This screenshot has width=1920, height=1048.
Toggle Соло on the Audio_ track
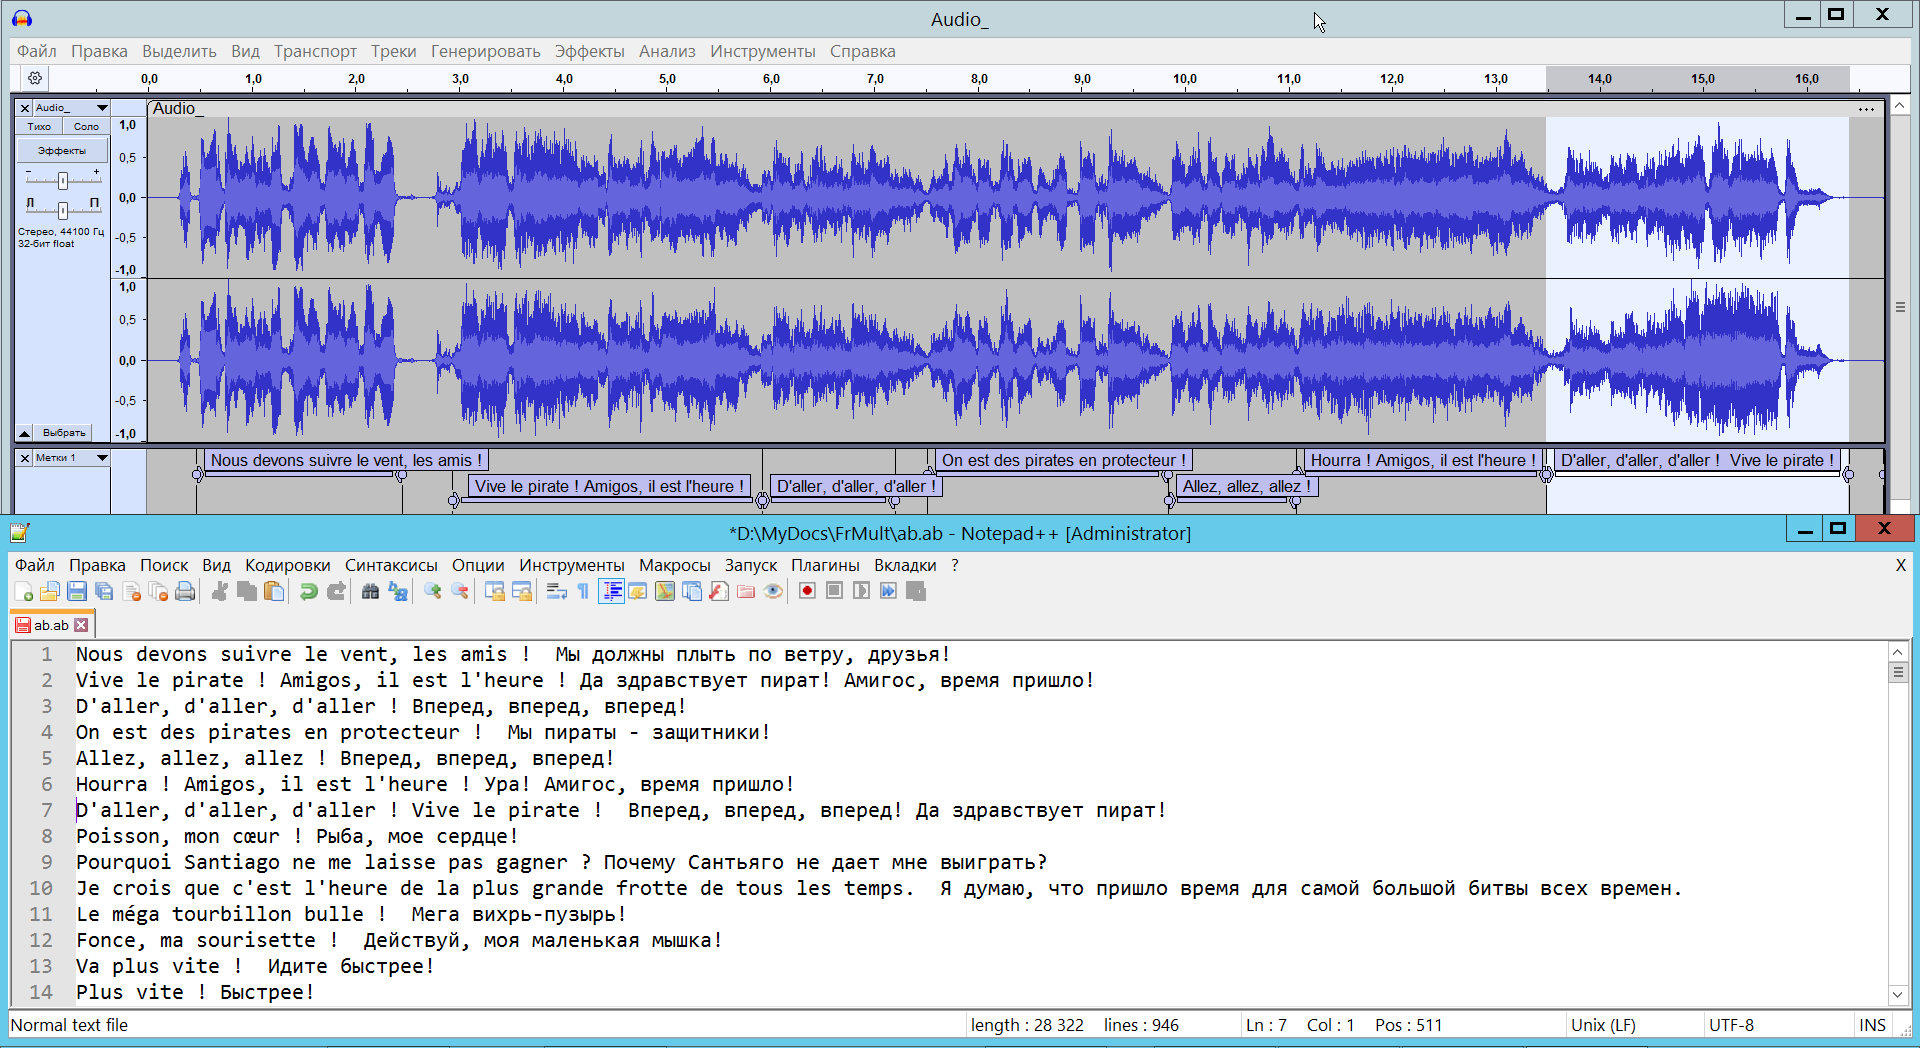click(x=86, y=127)
